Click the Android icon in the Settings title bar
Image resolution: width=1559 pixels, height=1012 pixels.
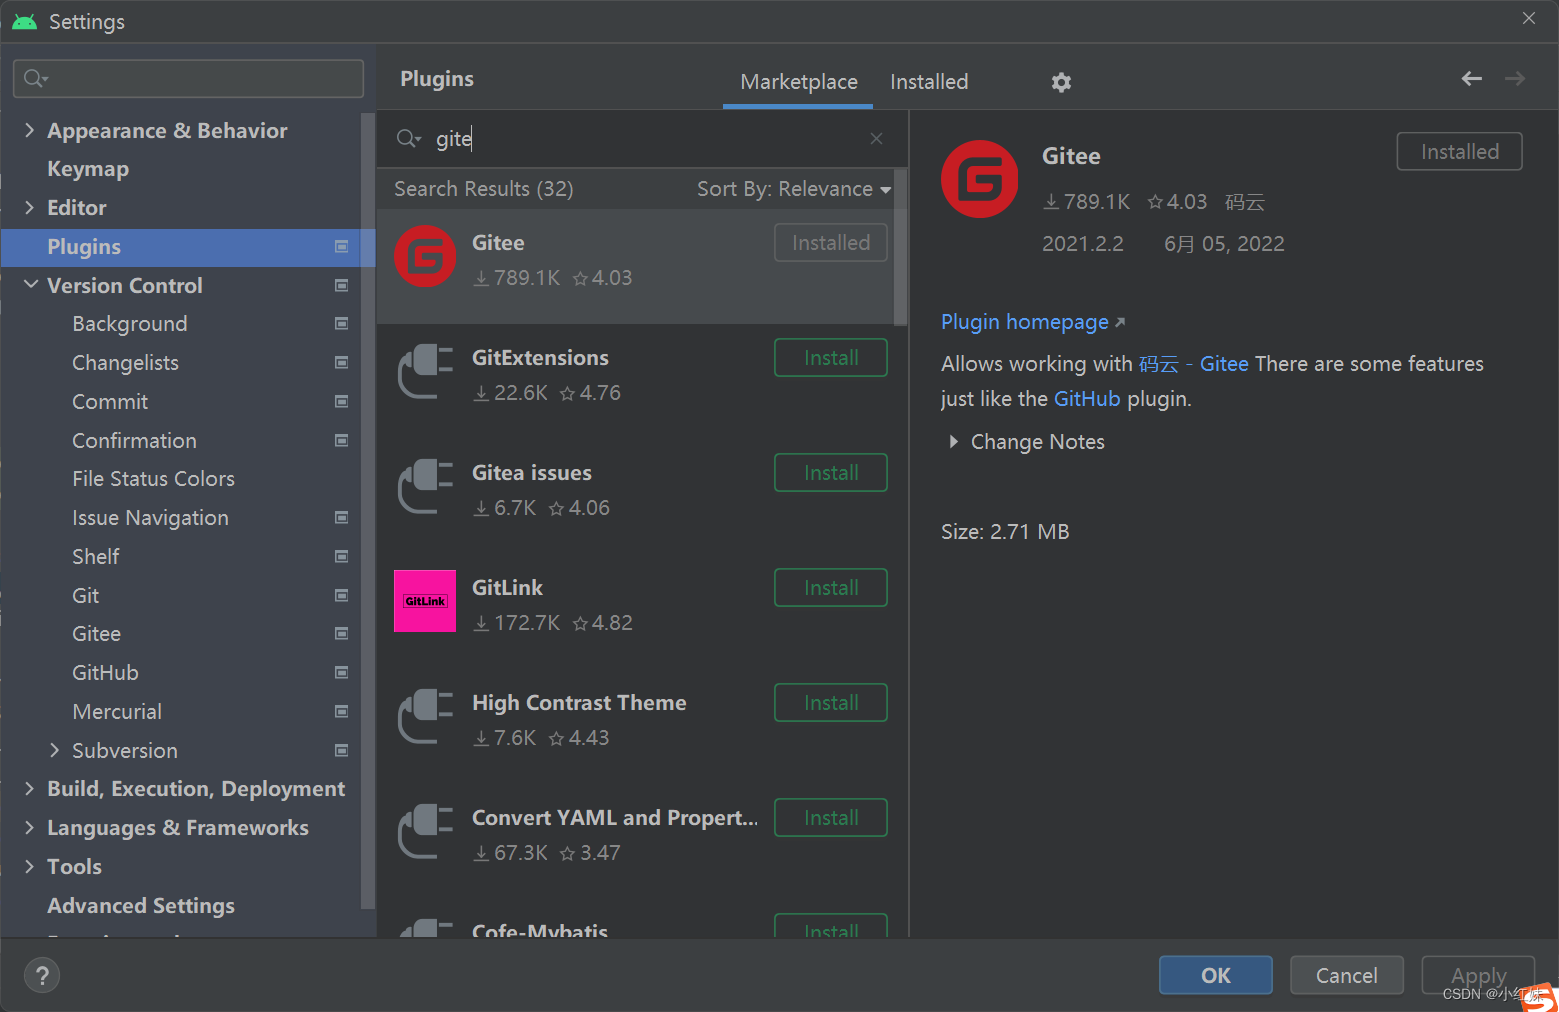24,22
